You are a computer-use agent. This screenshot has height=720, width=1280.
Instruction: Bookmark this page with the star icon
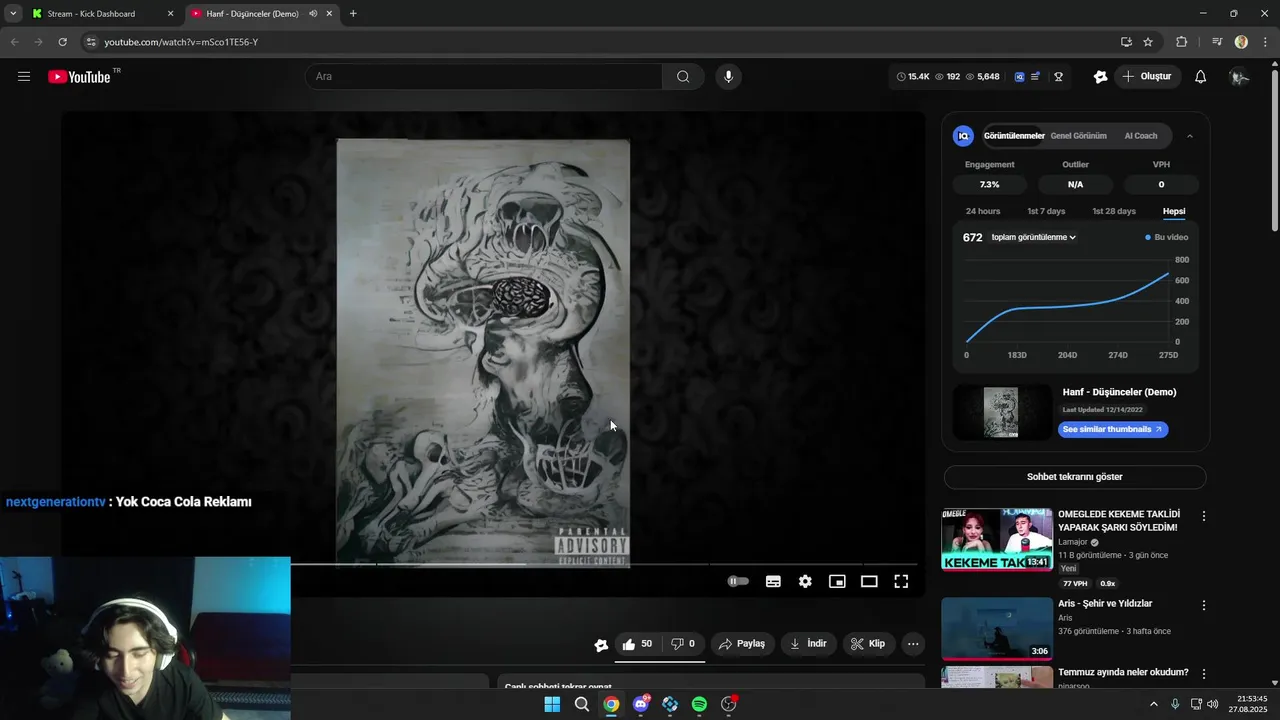[1148, 42]
